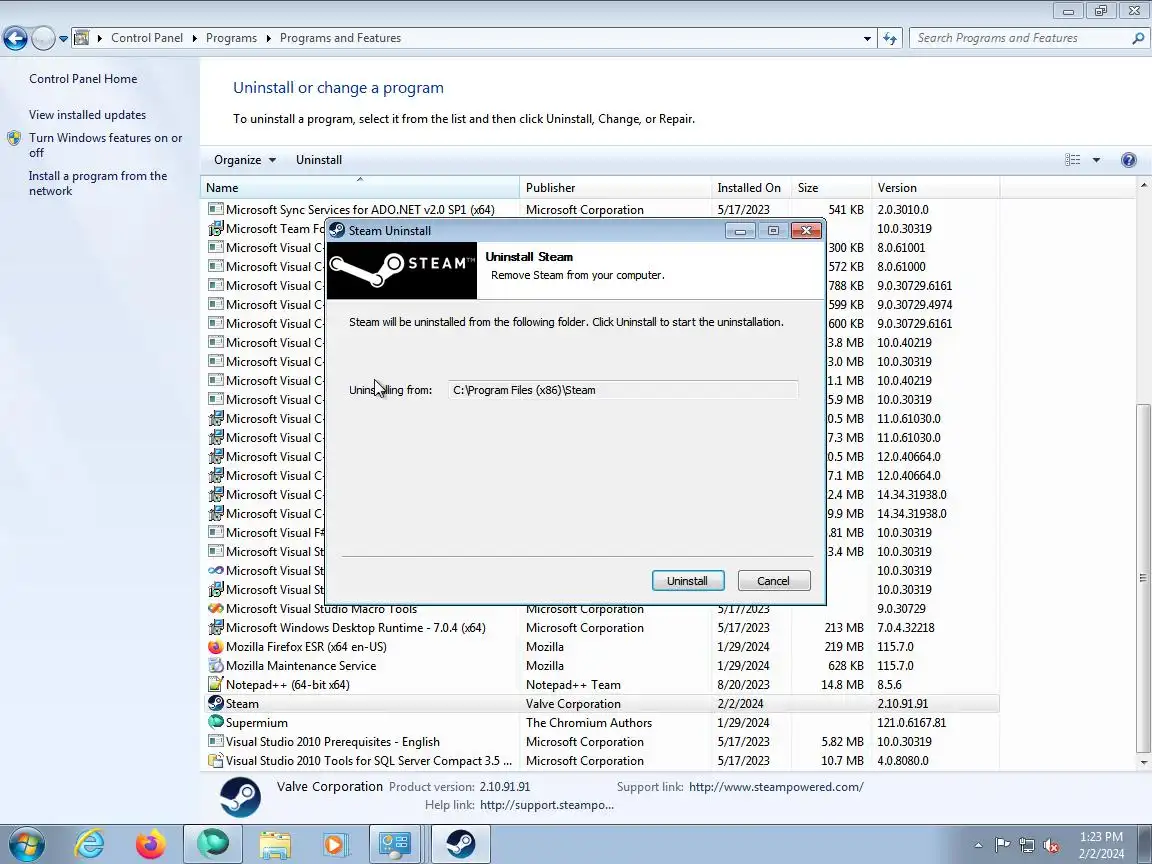Expand the view options dropdown arrow
This screenshot has height=864, width=1152.
click(1096, 159)
